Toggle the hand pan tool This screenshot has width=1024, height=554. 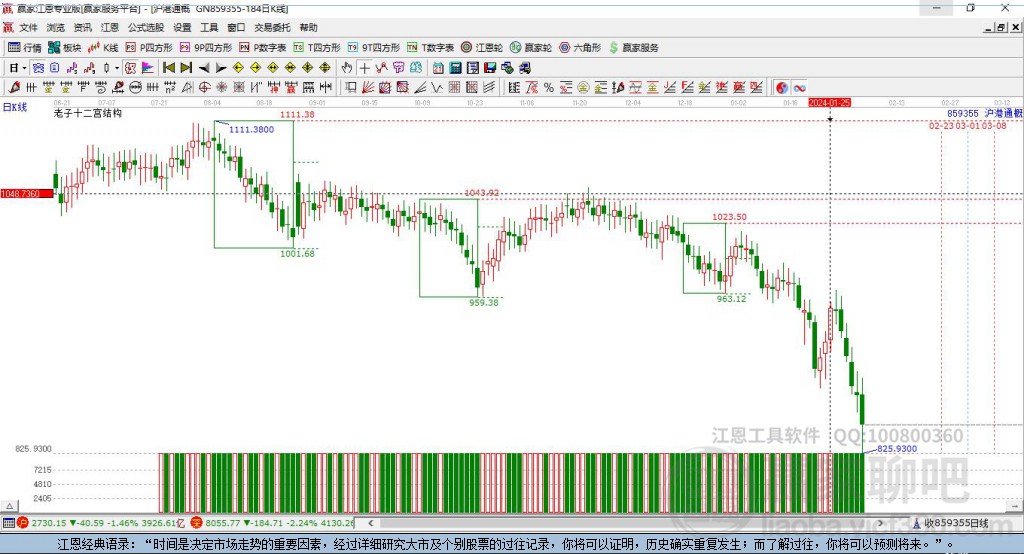tap(347, 68)
